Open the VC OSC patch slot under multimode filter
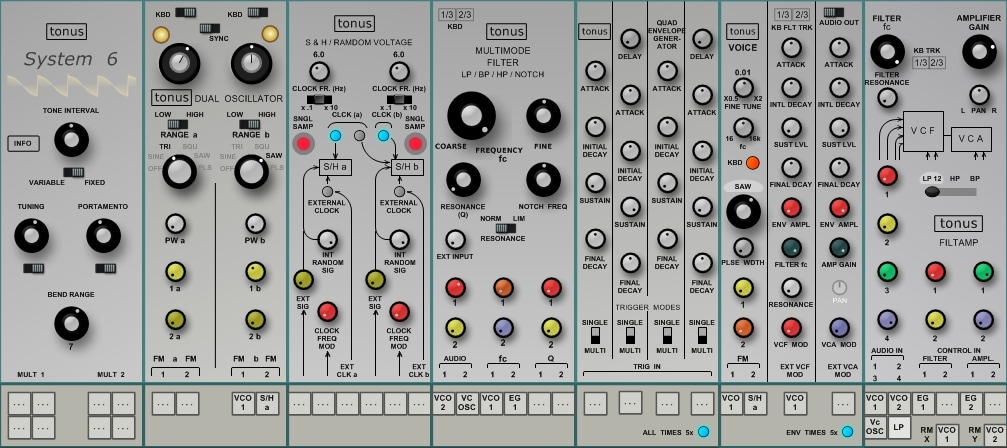1007x448 pixels. point(467,402)
